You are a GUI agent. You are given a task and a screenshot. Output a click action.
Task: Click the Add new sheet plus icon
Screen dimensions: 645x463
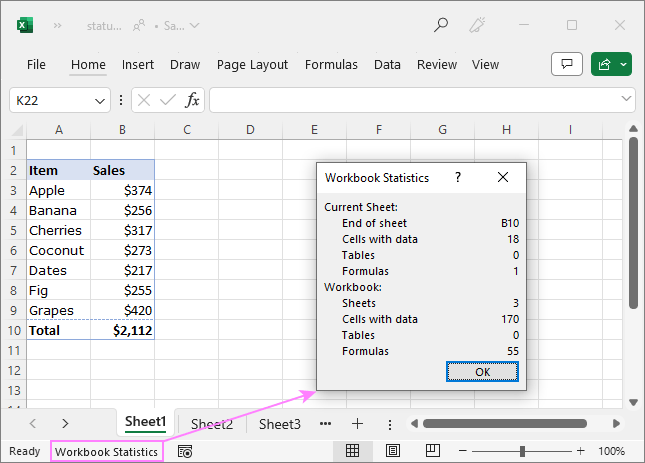click(x=357, y=424)
